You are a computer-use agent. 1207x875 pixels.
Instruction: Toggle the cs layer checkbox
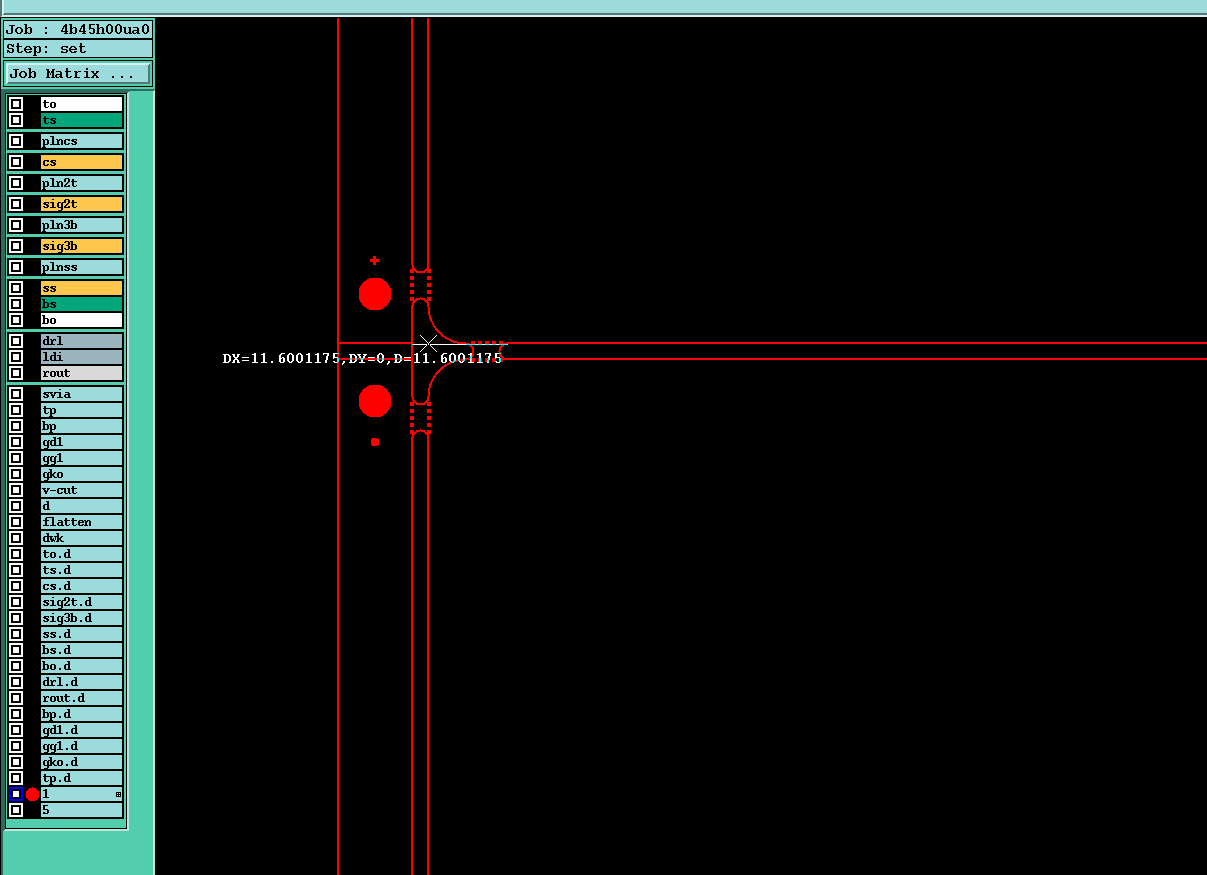click(x=16, y=162)
